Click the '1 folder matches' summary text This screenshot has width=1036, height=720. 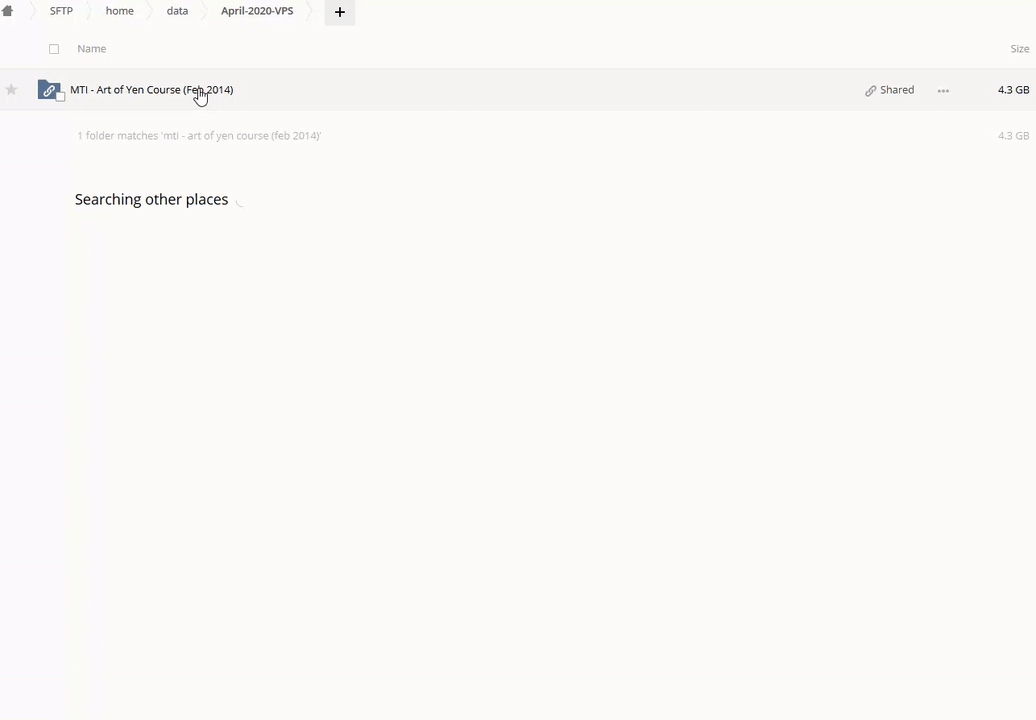pos(199,136)
